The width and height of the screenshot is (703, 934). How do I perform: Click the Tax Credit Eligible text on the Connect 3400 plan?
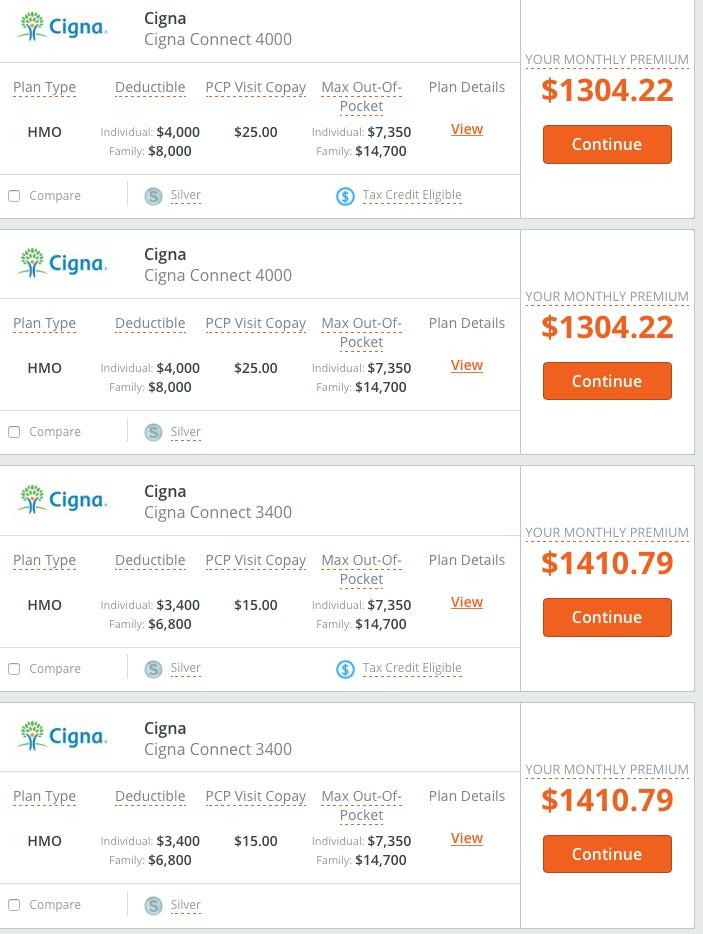412,668
